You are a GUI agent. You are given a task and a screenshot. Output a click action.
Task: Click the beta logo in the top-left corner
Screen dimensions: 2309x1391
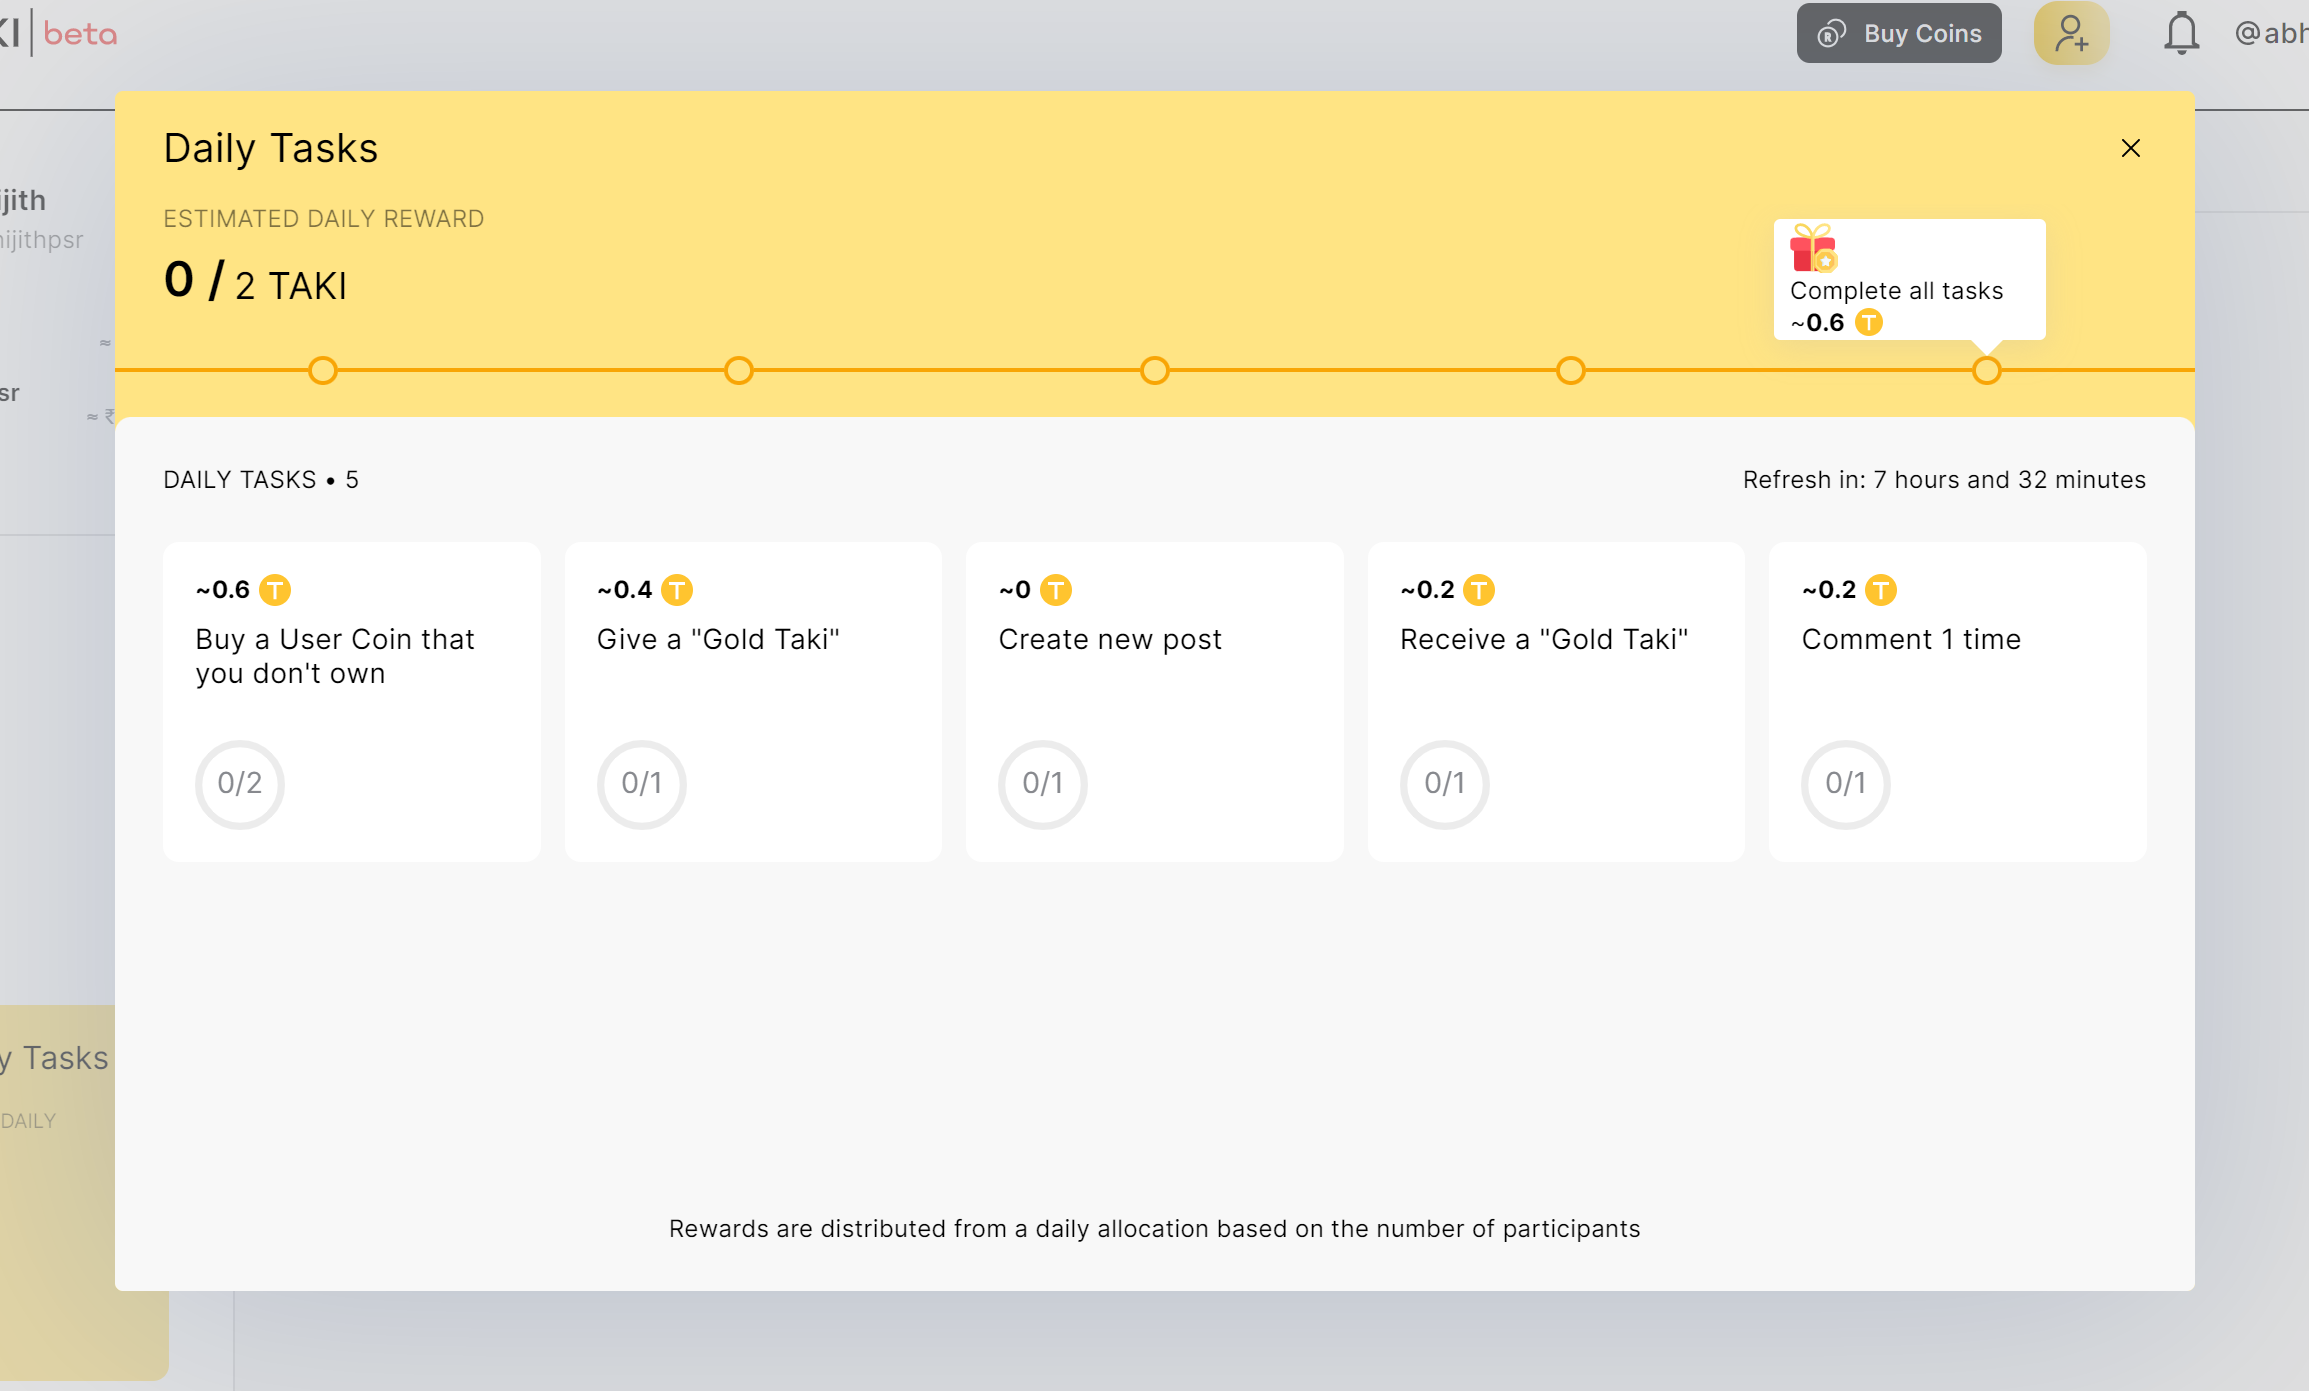pyautogui.click(x=60, y=33)
